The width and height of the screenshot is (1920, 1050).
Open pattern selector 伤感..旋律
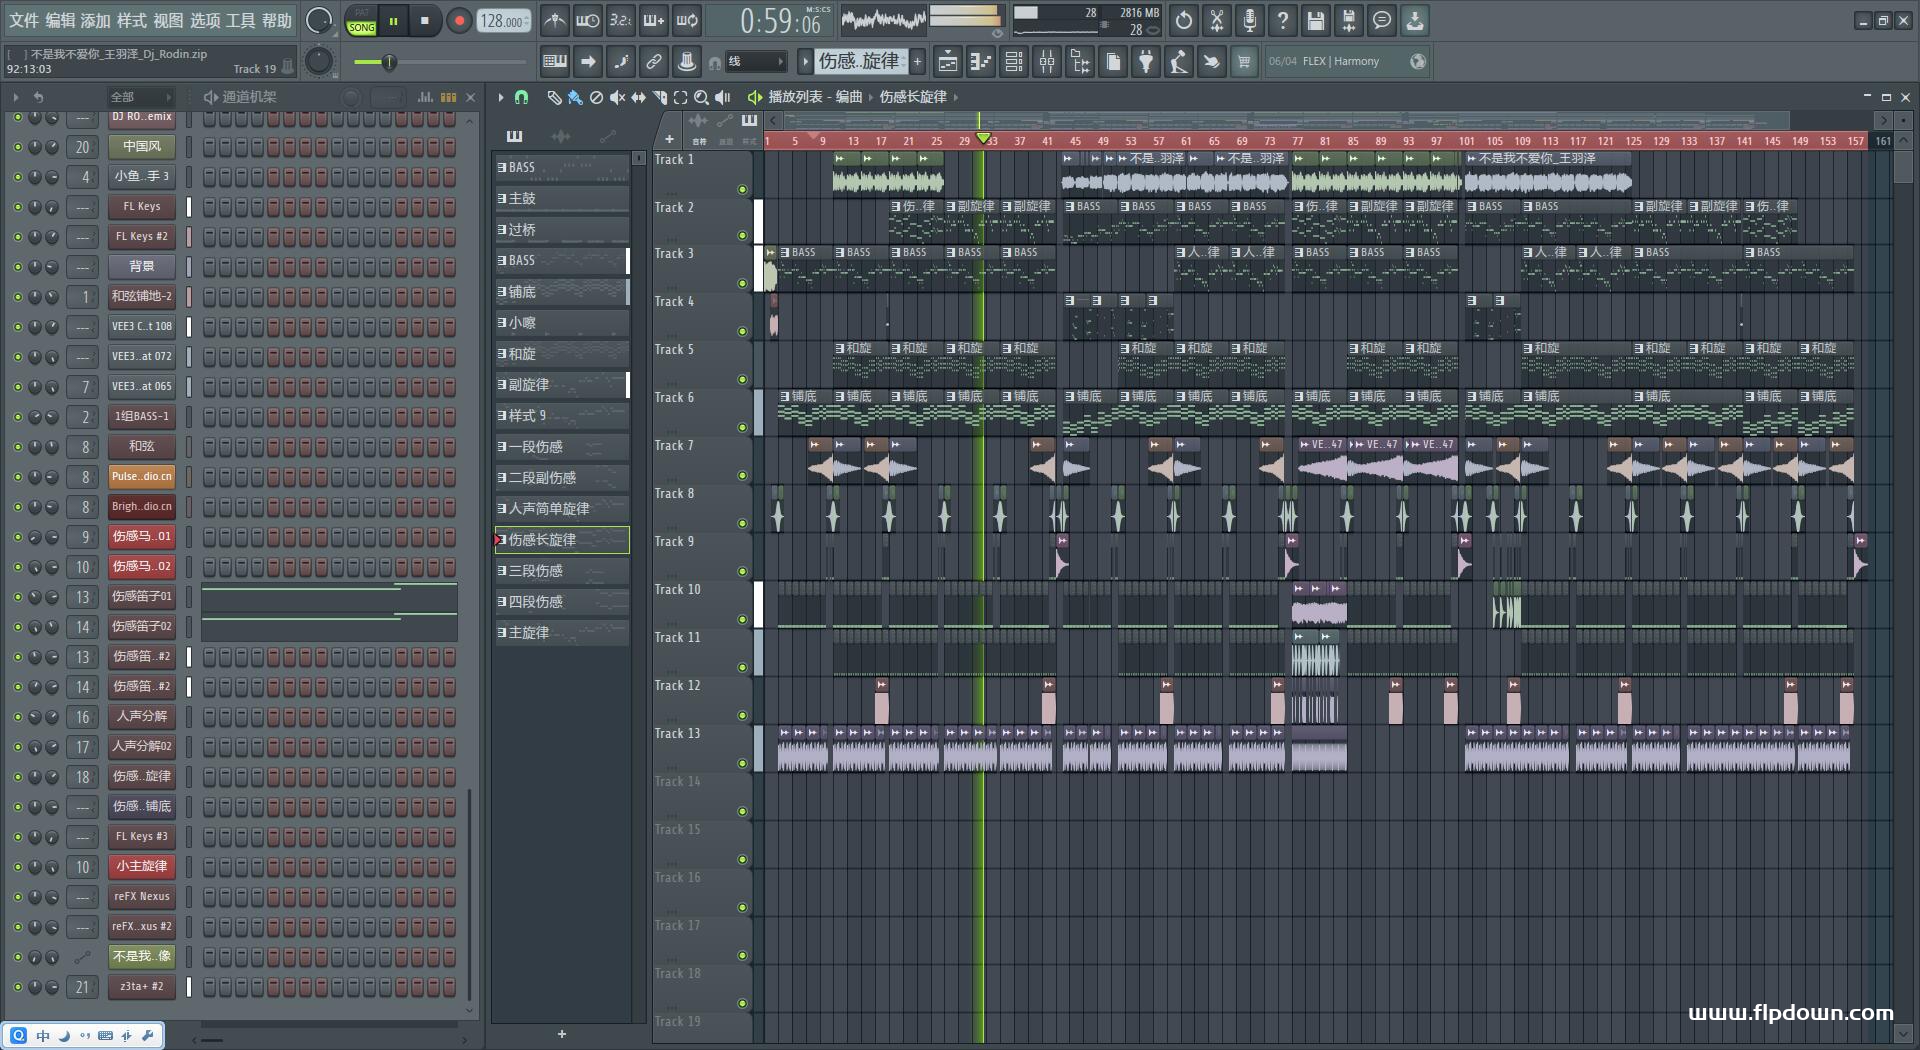(x=859, y=62)
